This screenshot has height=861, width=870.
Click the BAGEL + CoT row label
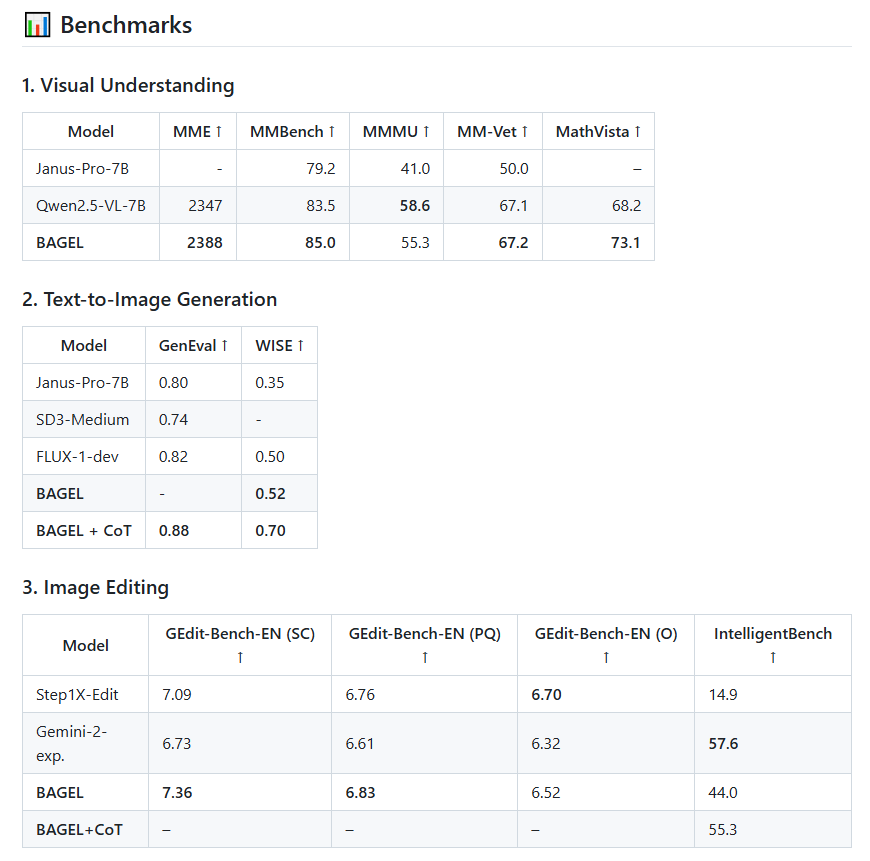[x=84, y=530]
